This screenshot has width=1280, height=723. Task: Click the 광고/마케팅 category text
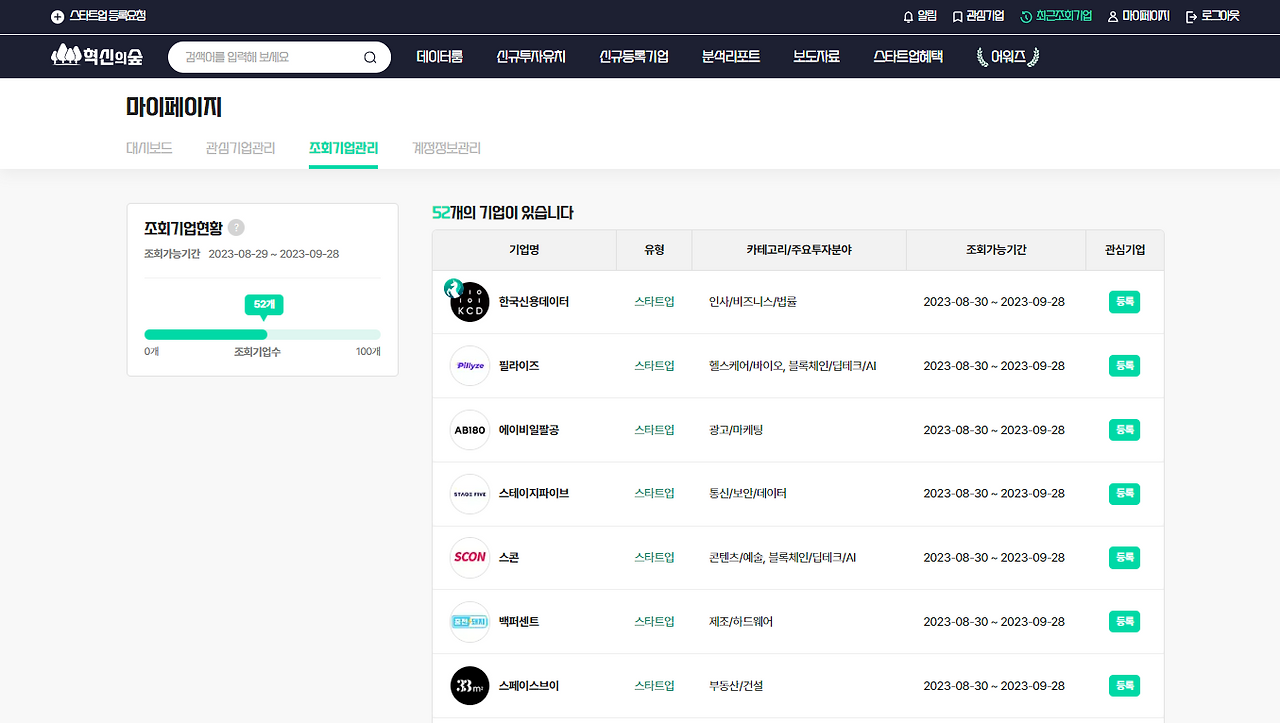pos(736,430)
